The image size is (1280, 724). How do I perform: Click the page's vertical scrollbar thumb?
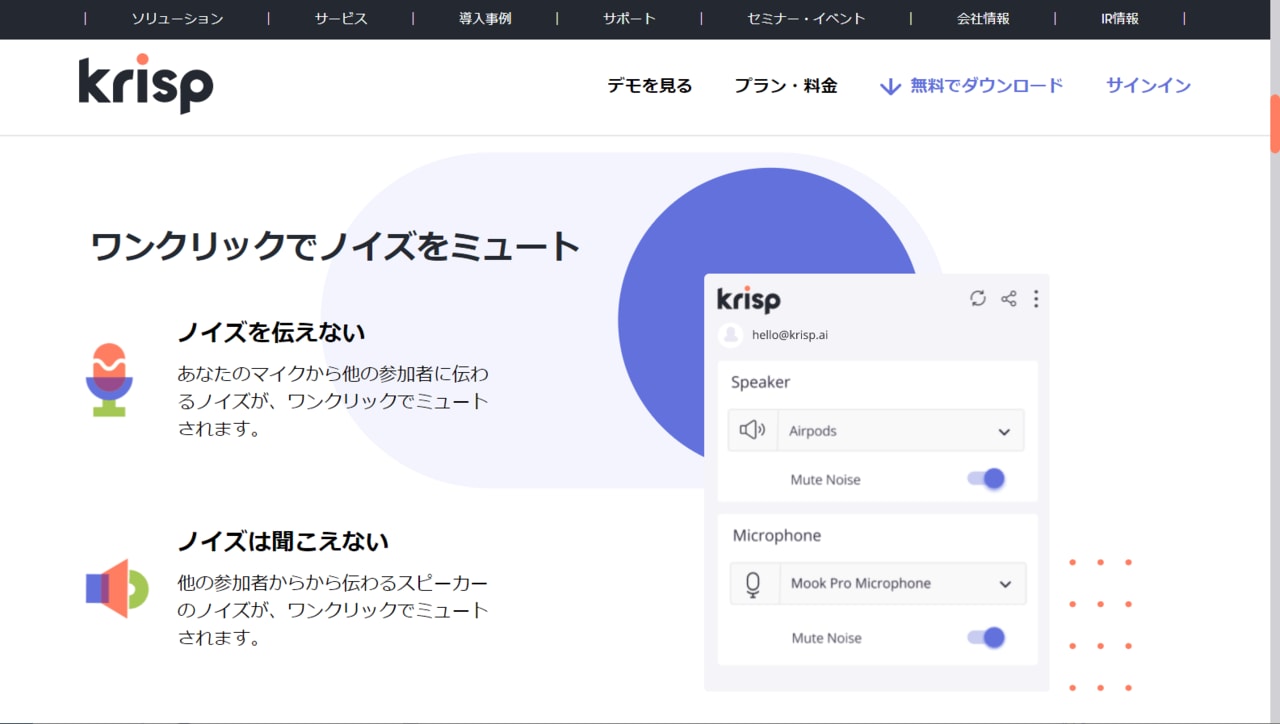[x=1275, y=123]
